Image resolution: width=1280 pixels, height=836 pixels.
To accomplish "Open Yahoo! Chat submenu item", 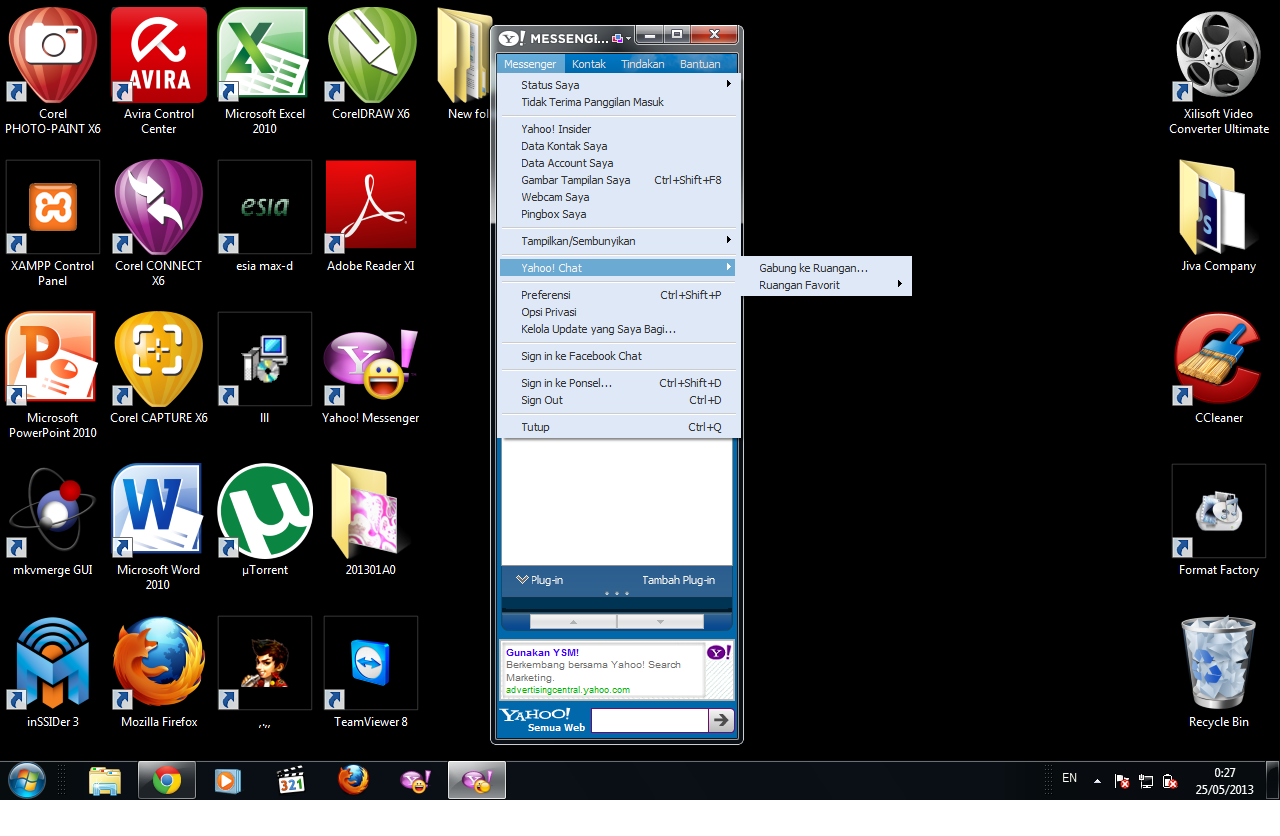I will (618, 268).
